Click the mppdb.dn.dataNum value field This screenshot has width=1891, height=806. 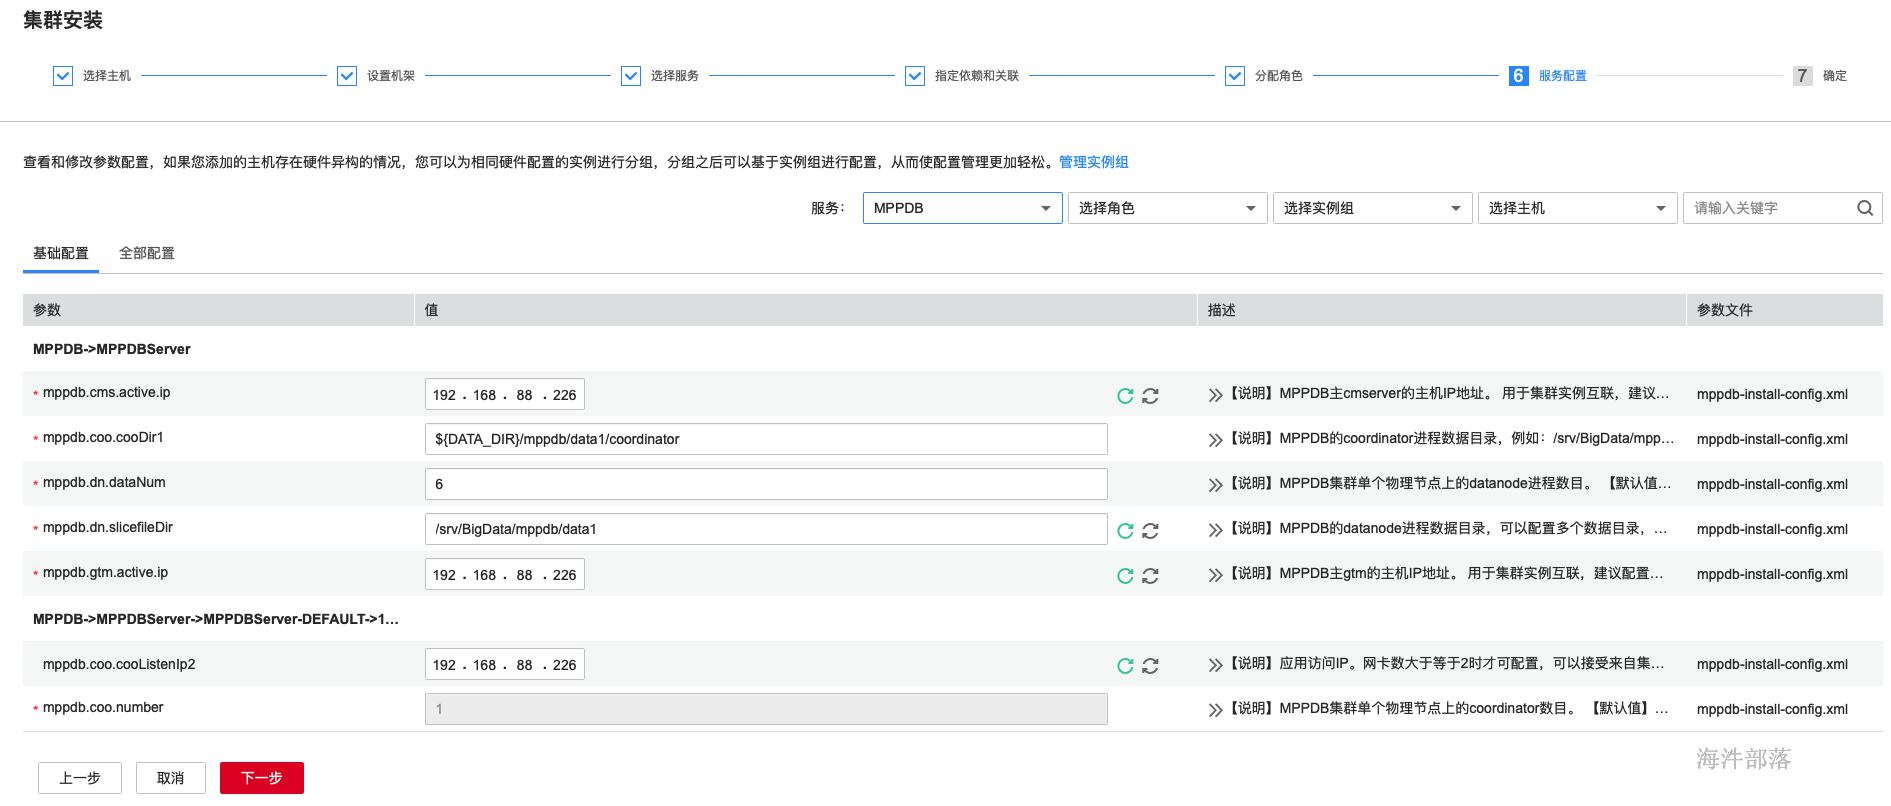766,484
